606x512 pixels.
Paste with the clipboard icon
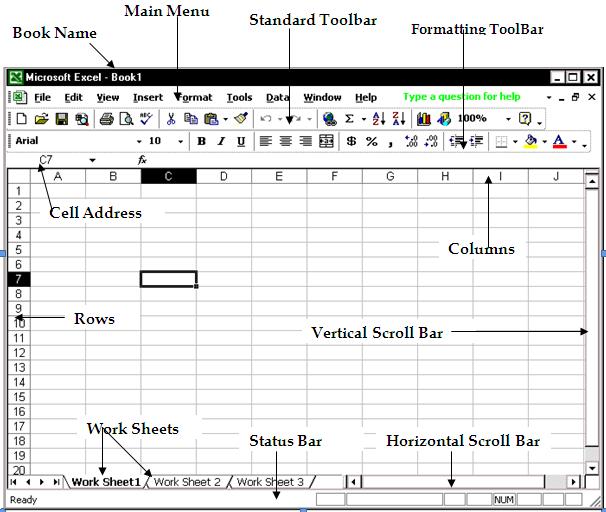(211, 119)
